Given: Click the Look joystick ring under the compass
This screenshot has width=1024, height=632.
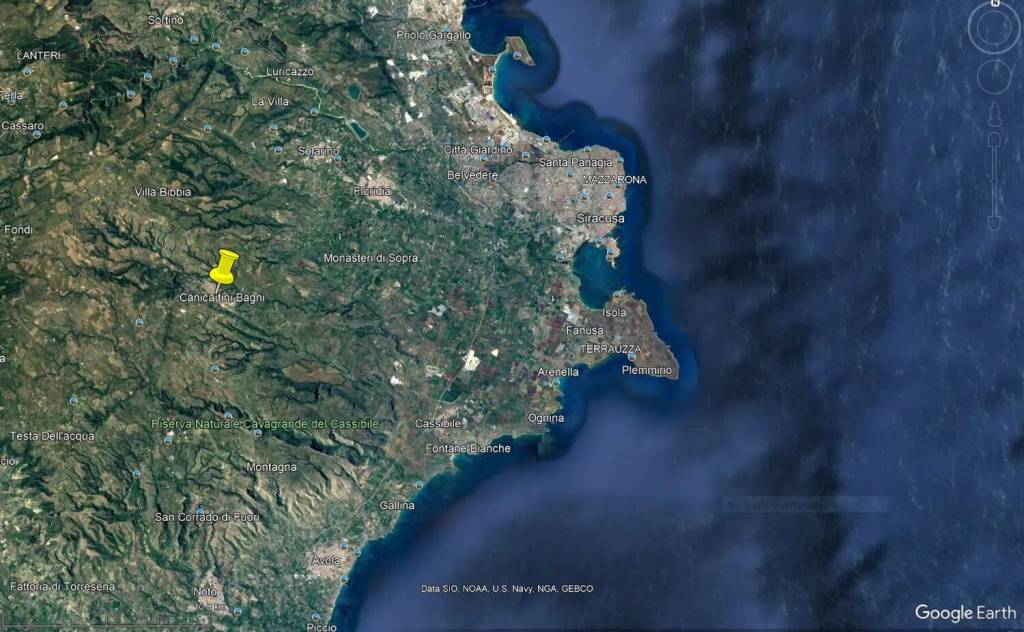Looking at the screenshot, I should [x=994, y=30].
